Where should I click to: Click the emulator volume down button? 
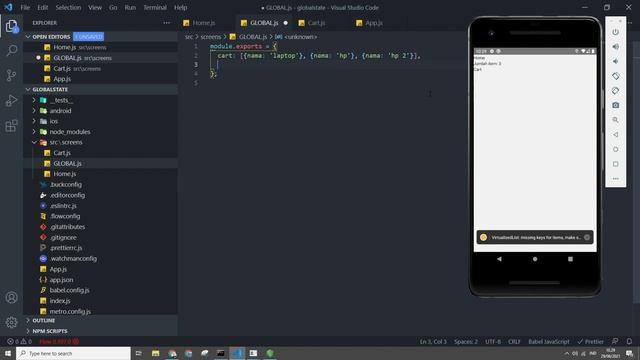click(x=616, y=62)
